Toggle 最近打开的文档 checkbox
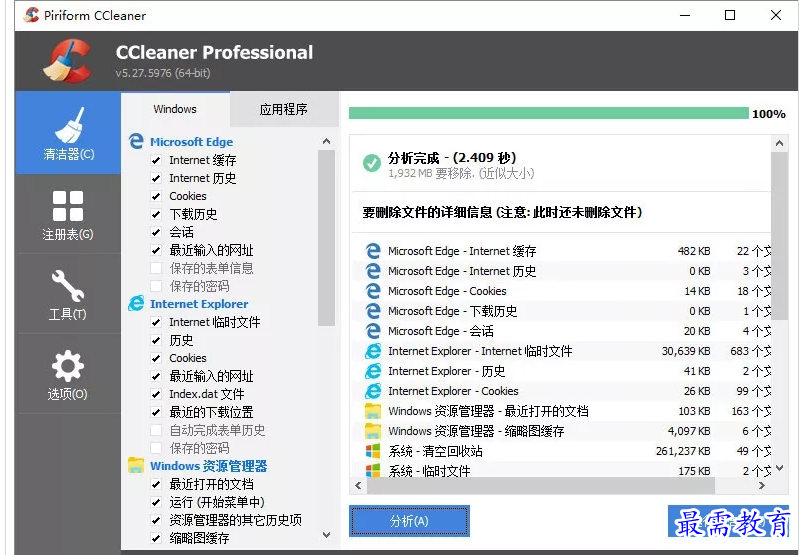The width and height of the screenshot is (799, 555). [156, 484]
